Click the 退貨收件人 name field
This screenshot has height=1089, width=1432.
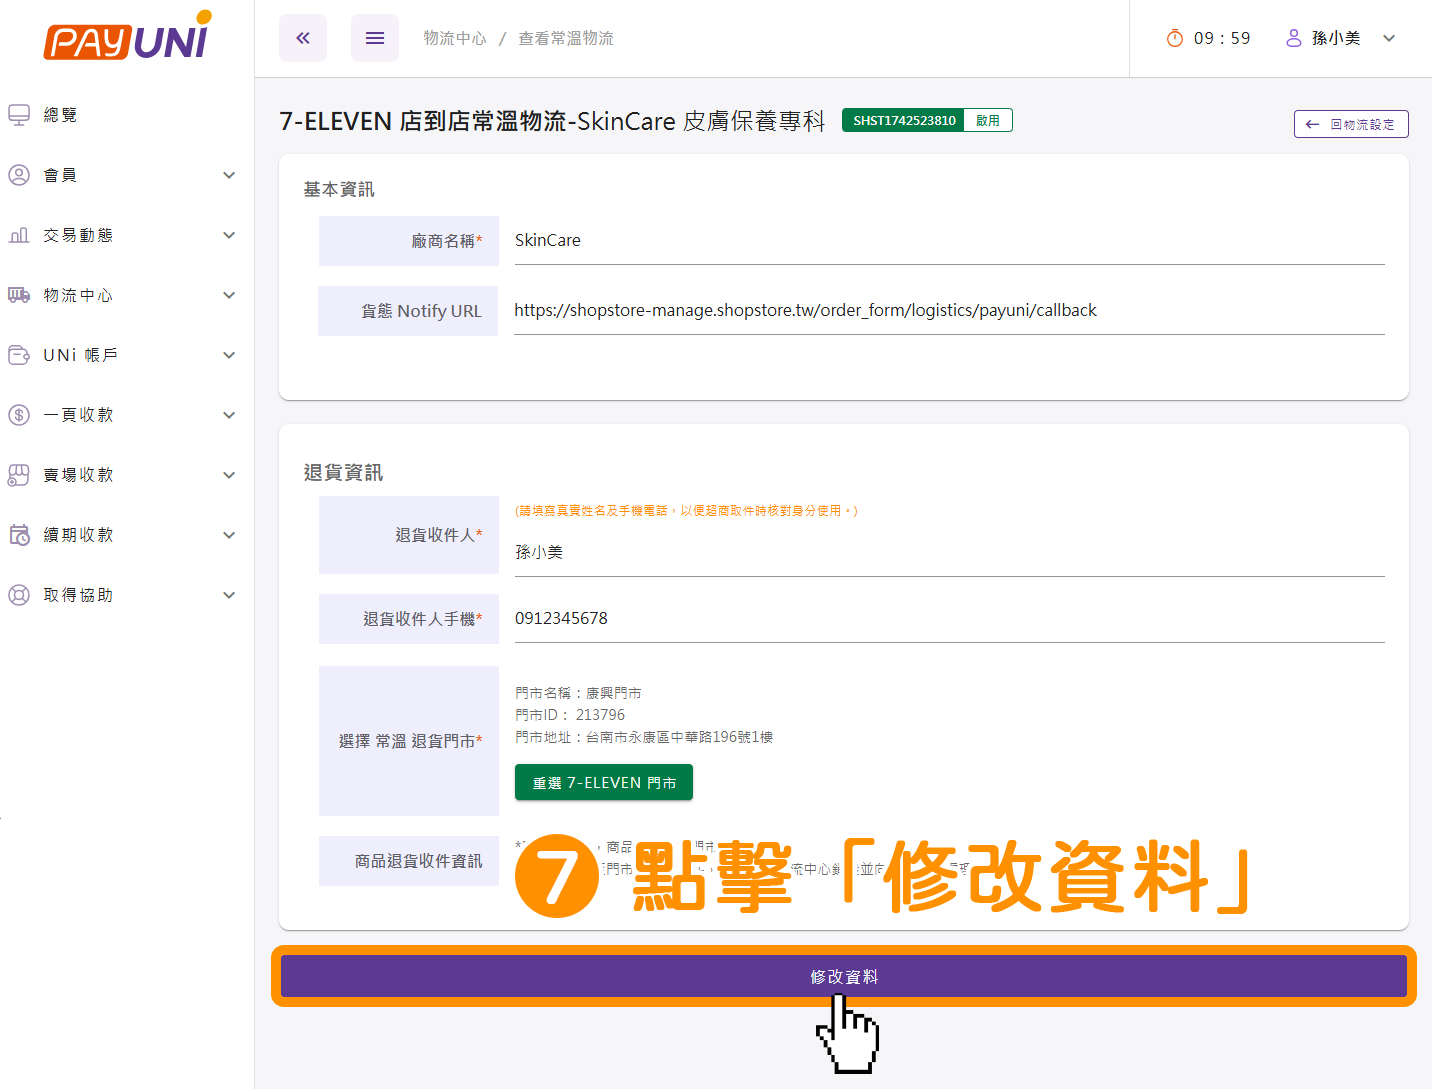[949, 552]
